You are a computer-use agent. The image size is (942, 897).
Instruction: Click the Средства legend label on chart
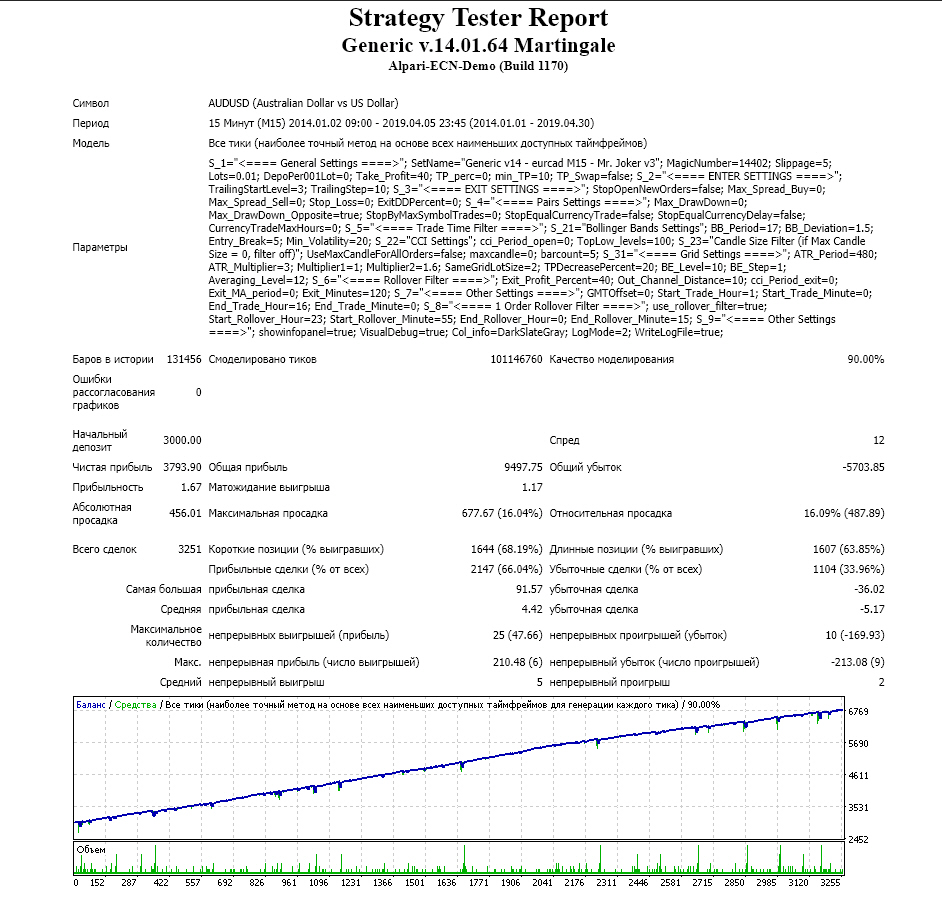[135, 705]
